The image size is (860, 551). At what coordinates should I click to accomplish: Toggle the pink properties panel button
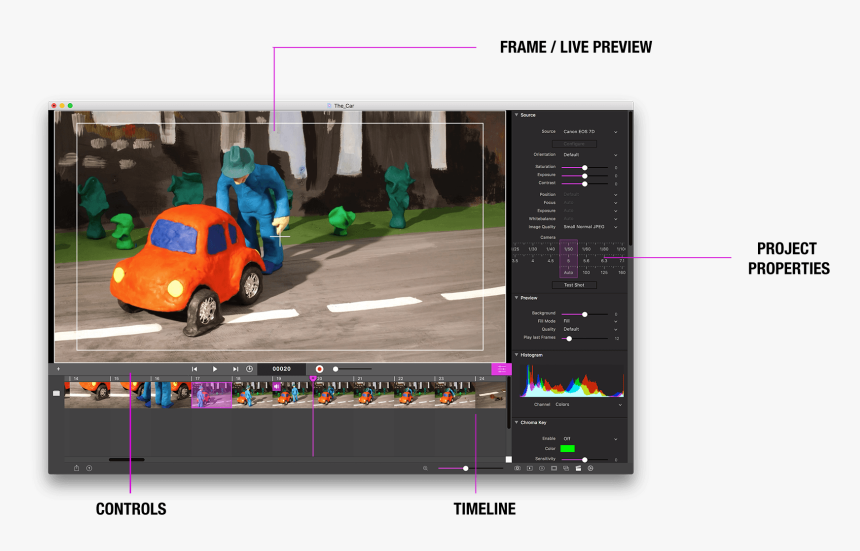pos(501,369)
